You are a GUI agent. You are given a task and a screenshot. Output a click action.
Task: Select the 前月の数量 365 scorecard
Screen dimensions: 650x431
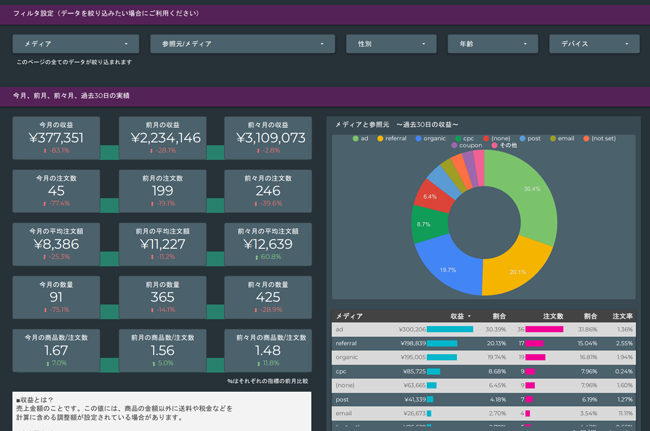click(x=162, y=298)
